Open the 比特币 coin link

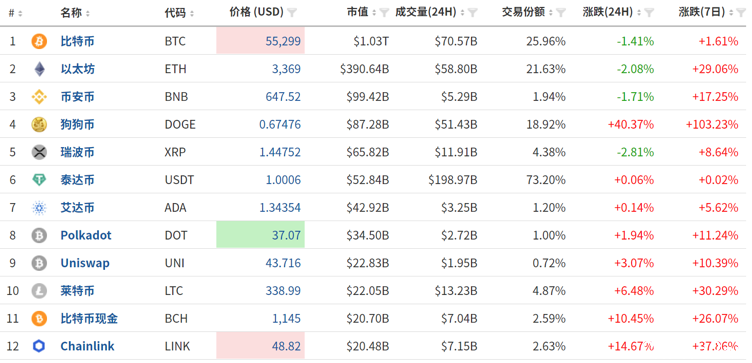click(77, 42)
